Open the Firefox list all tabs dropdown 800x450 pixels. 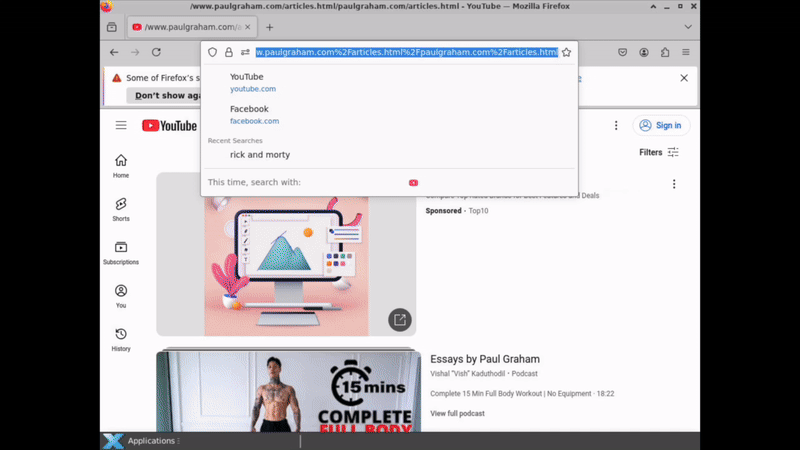[x=688, y=27]
